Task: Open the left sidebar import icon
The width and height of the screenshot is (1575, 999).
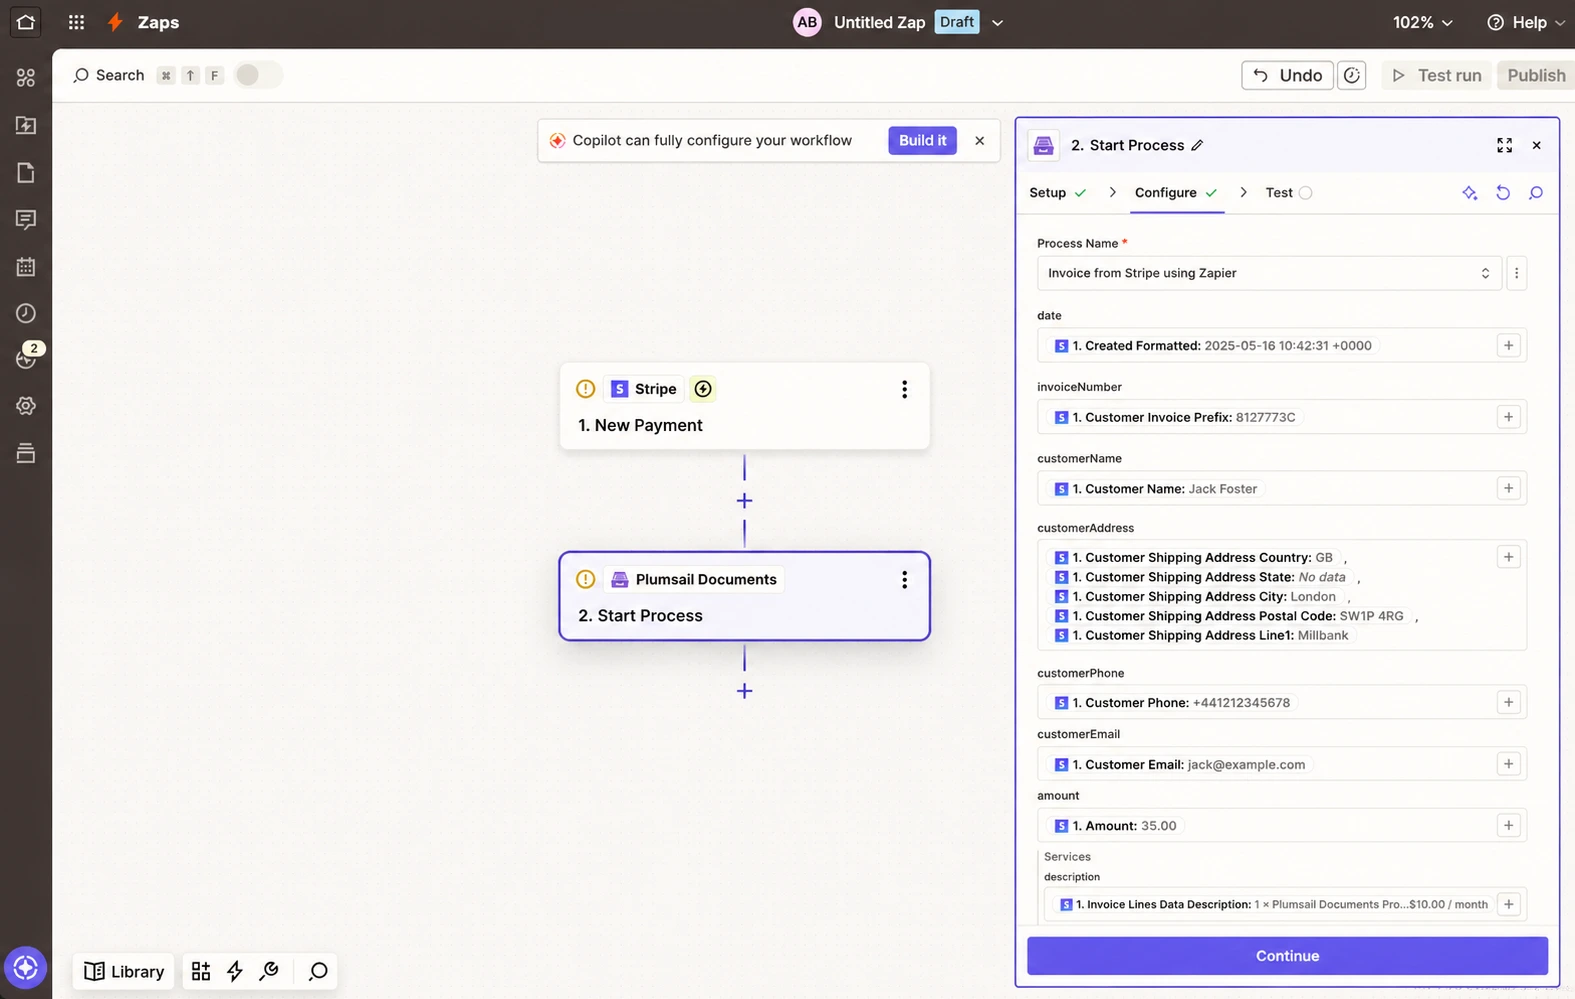Action: click(26, 125)
